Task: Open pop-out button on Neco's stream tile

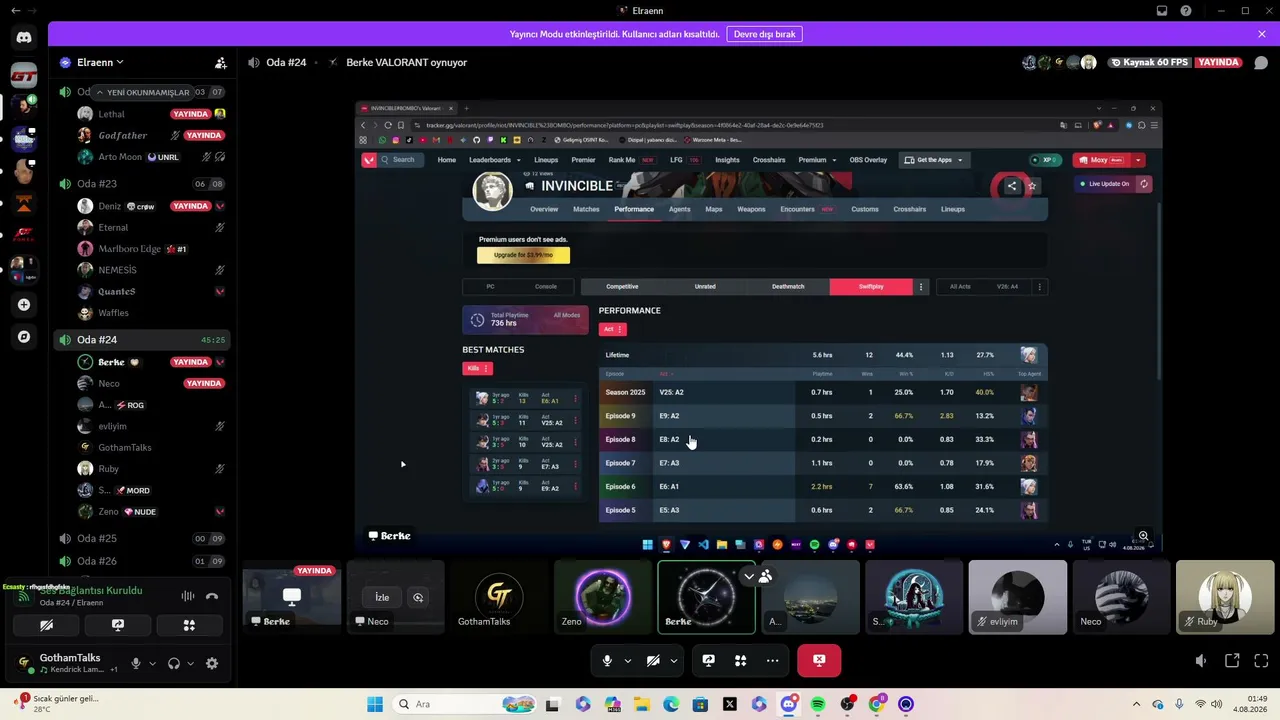Action: [x=418, y=597]
